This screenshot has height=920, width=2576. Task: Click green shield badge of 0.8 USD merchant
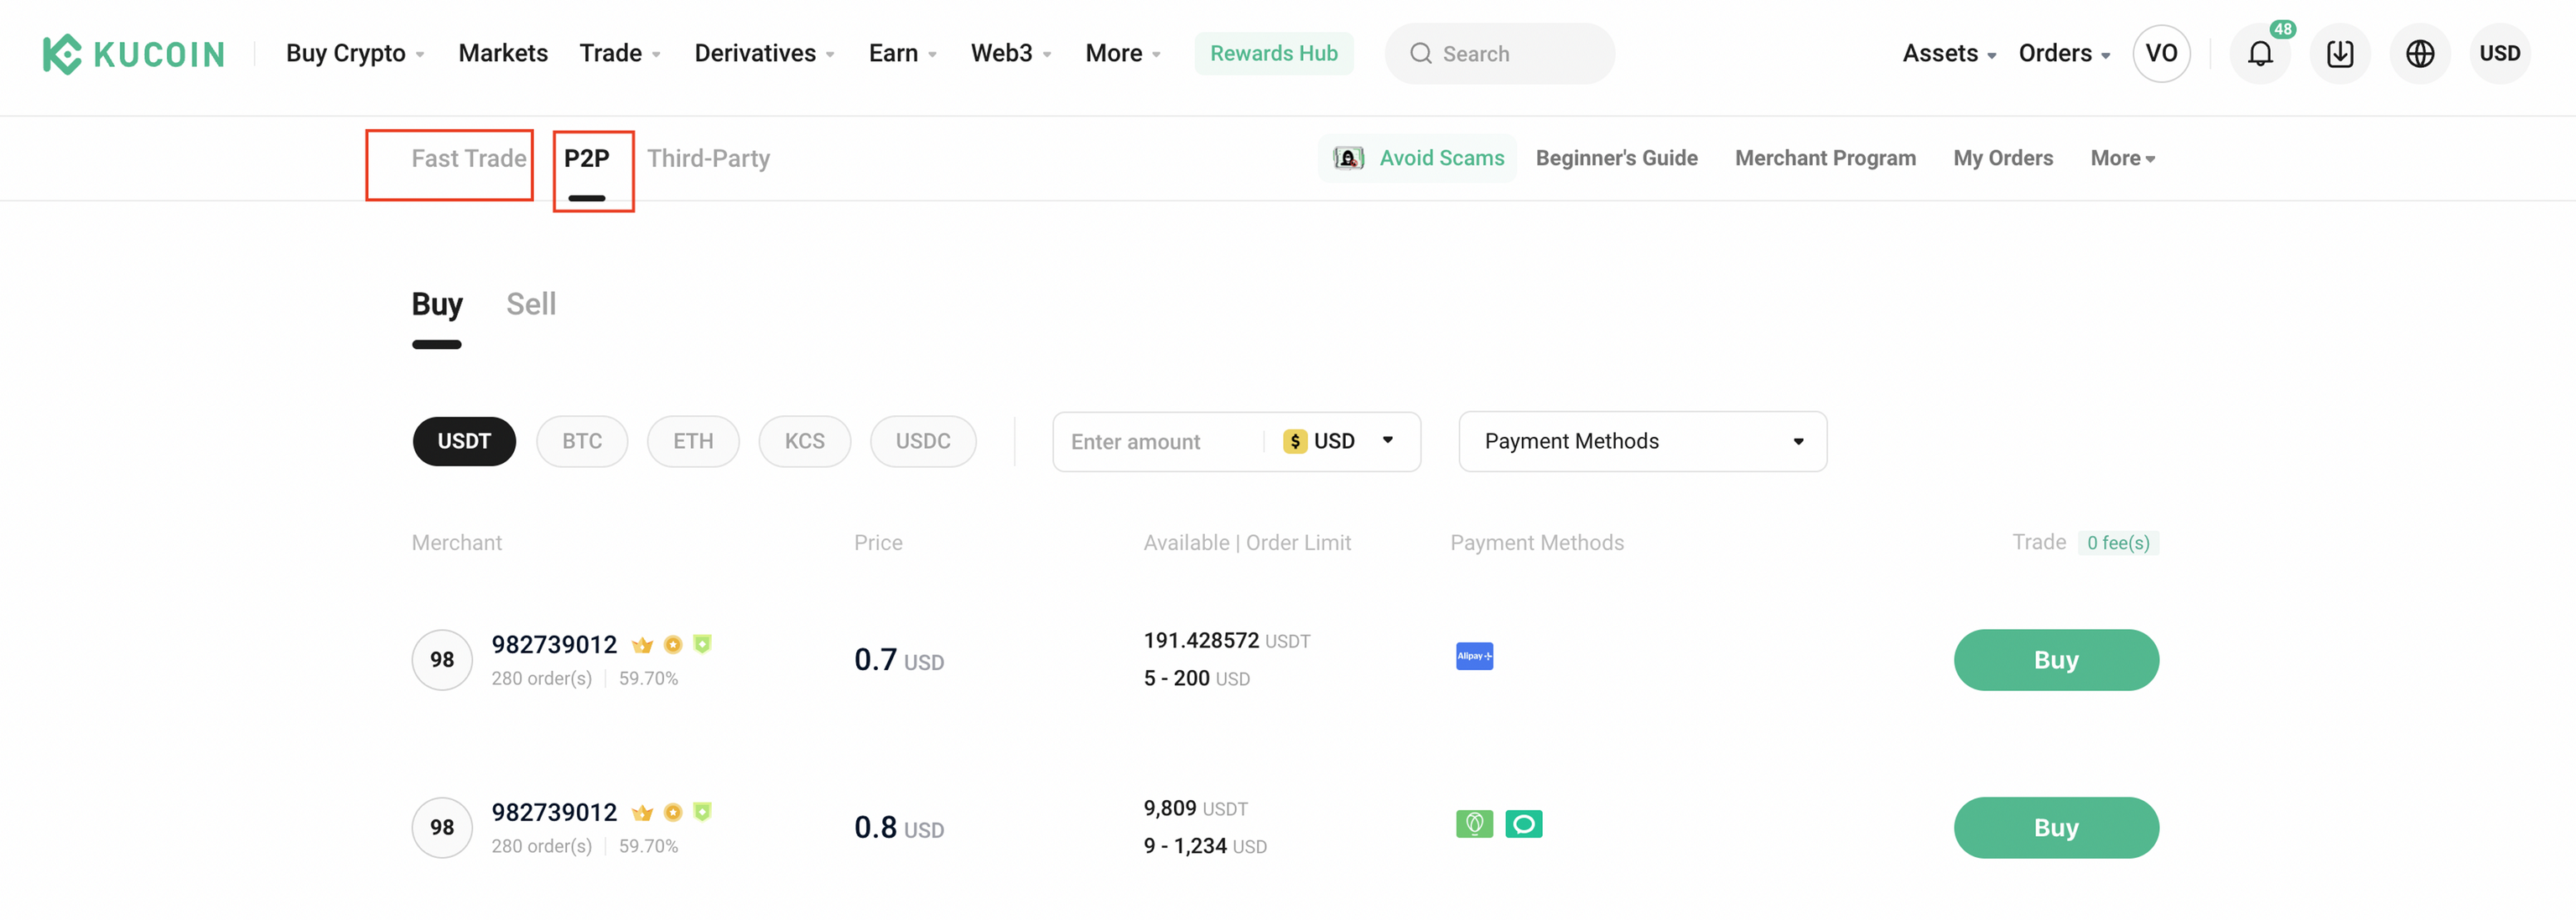702,813
